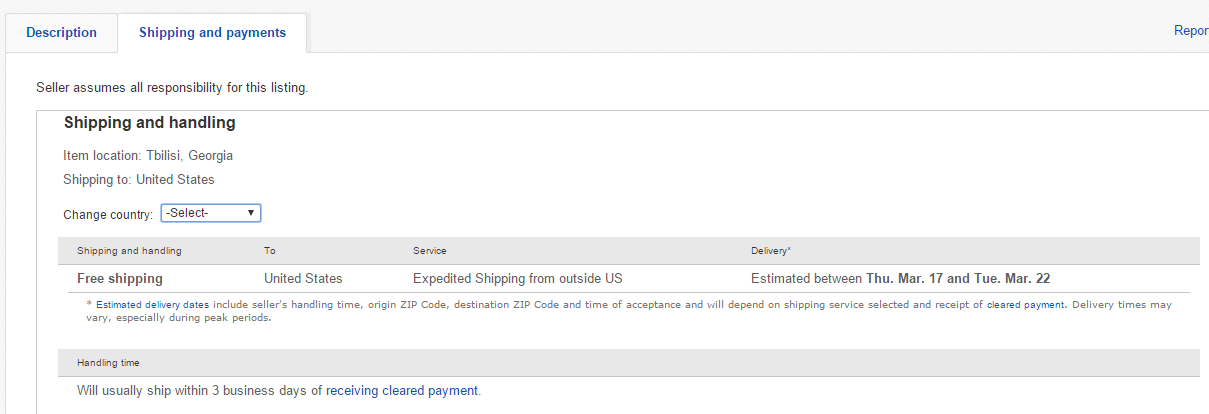Viewport: 1209px width, 414px height.
Task: Open the Change country dropdown
Action: [x=211, y=213]
